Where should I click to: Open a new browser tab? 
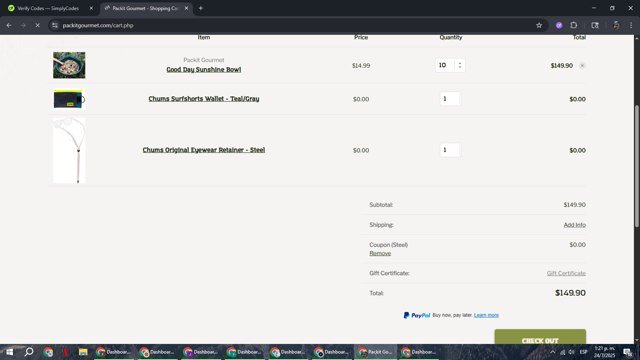pyautogui.click(x=200, y=8)
